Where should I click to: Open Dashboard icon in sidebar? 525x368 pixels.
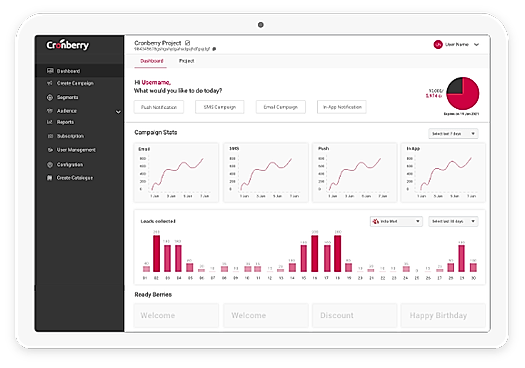pos(50,71)
